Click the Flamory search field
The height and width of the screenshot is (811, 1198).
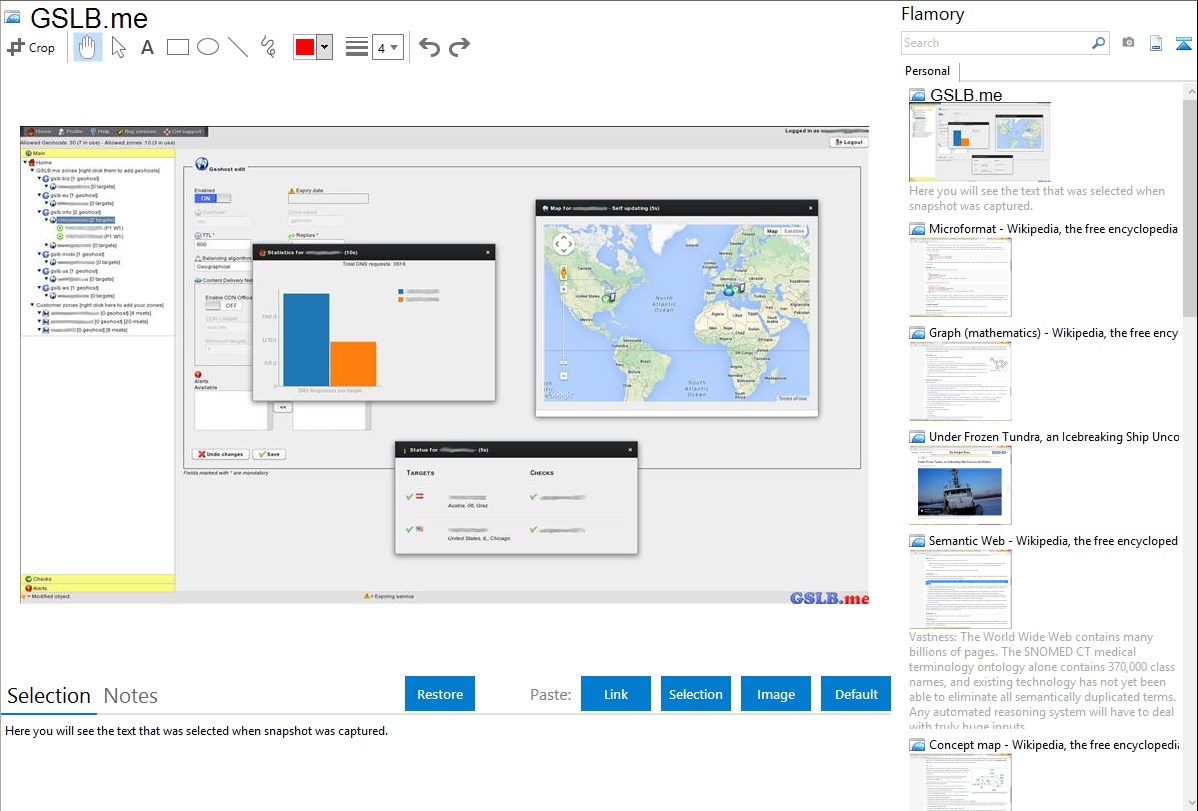995,43
